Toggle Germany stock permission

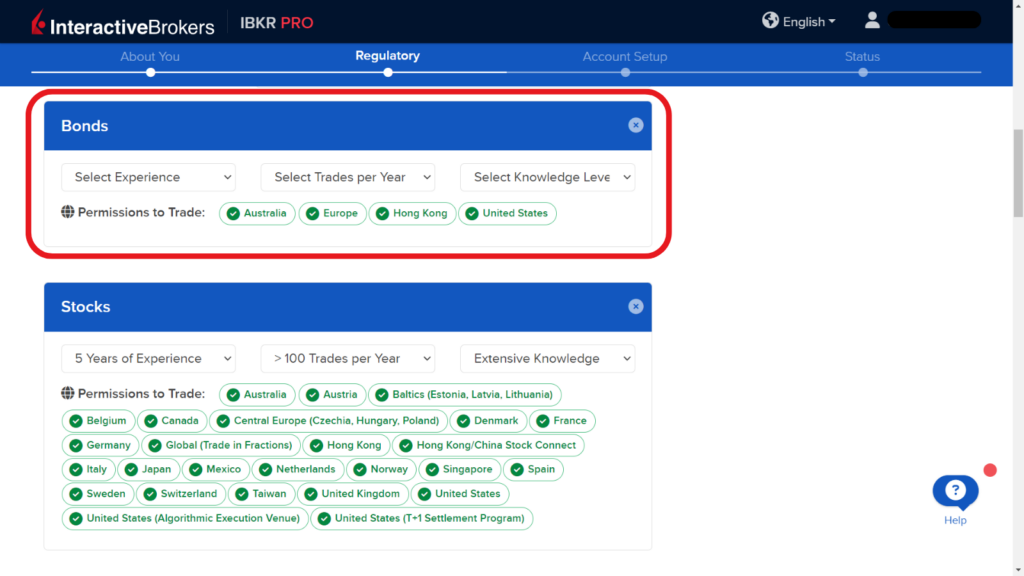tap(101, 445)
